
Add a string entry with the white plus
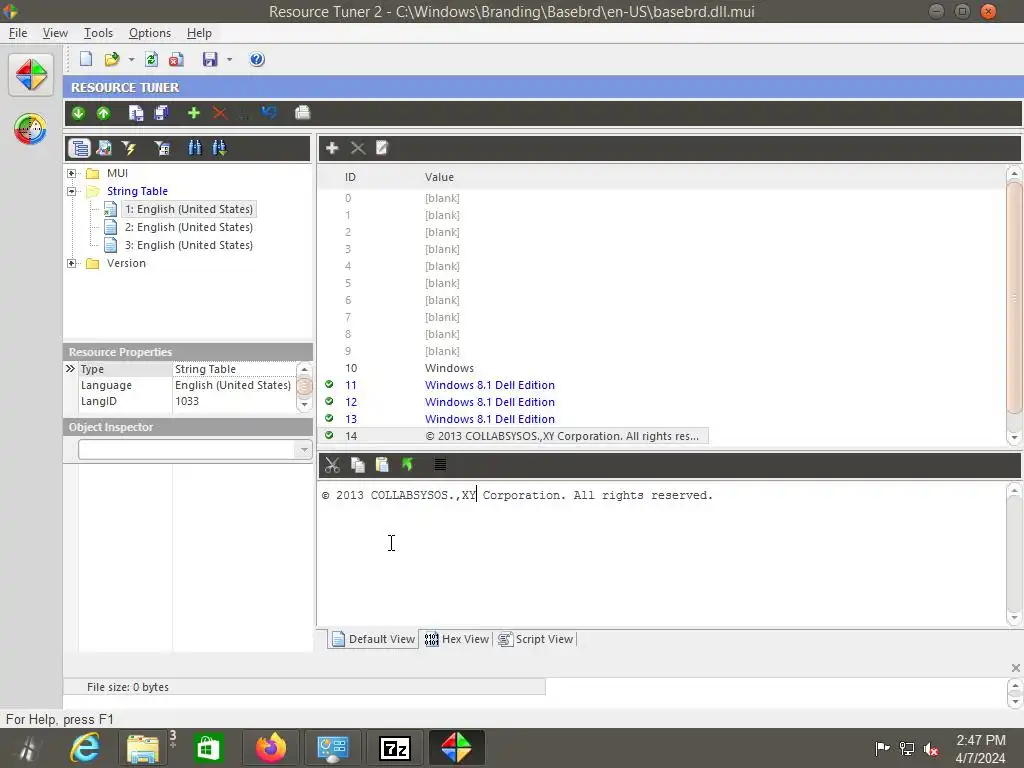(332, 148)
